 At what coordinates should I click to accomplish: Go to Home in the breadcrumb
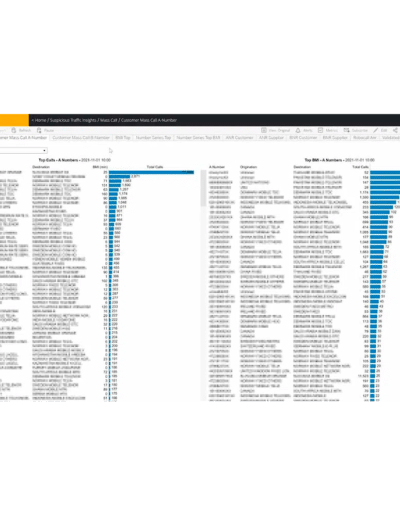tap(40, 120)
